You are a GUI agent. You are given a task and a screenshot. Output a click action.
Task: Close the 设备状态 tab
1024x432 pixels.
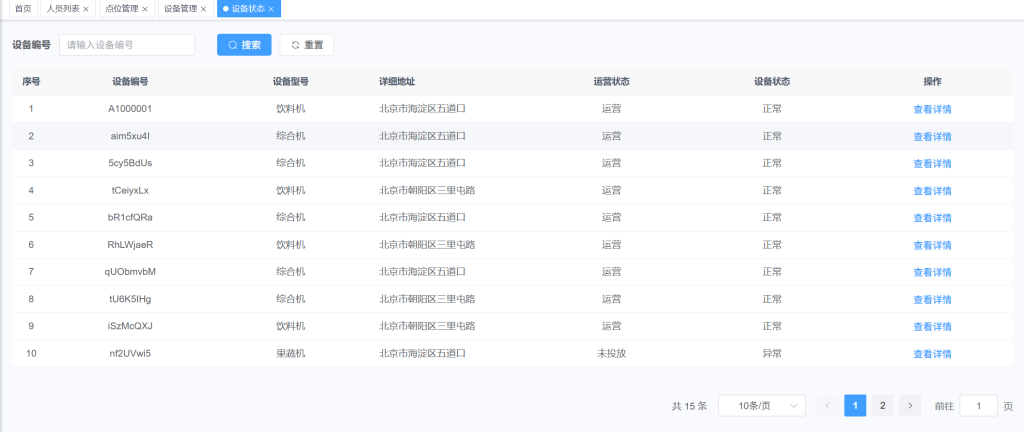tap(271, 9)
